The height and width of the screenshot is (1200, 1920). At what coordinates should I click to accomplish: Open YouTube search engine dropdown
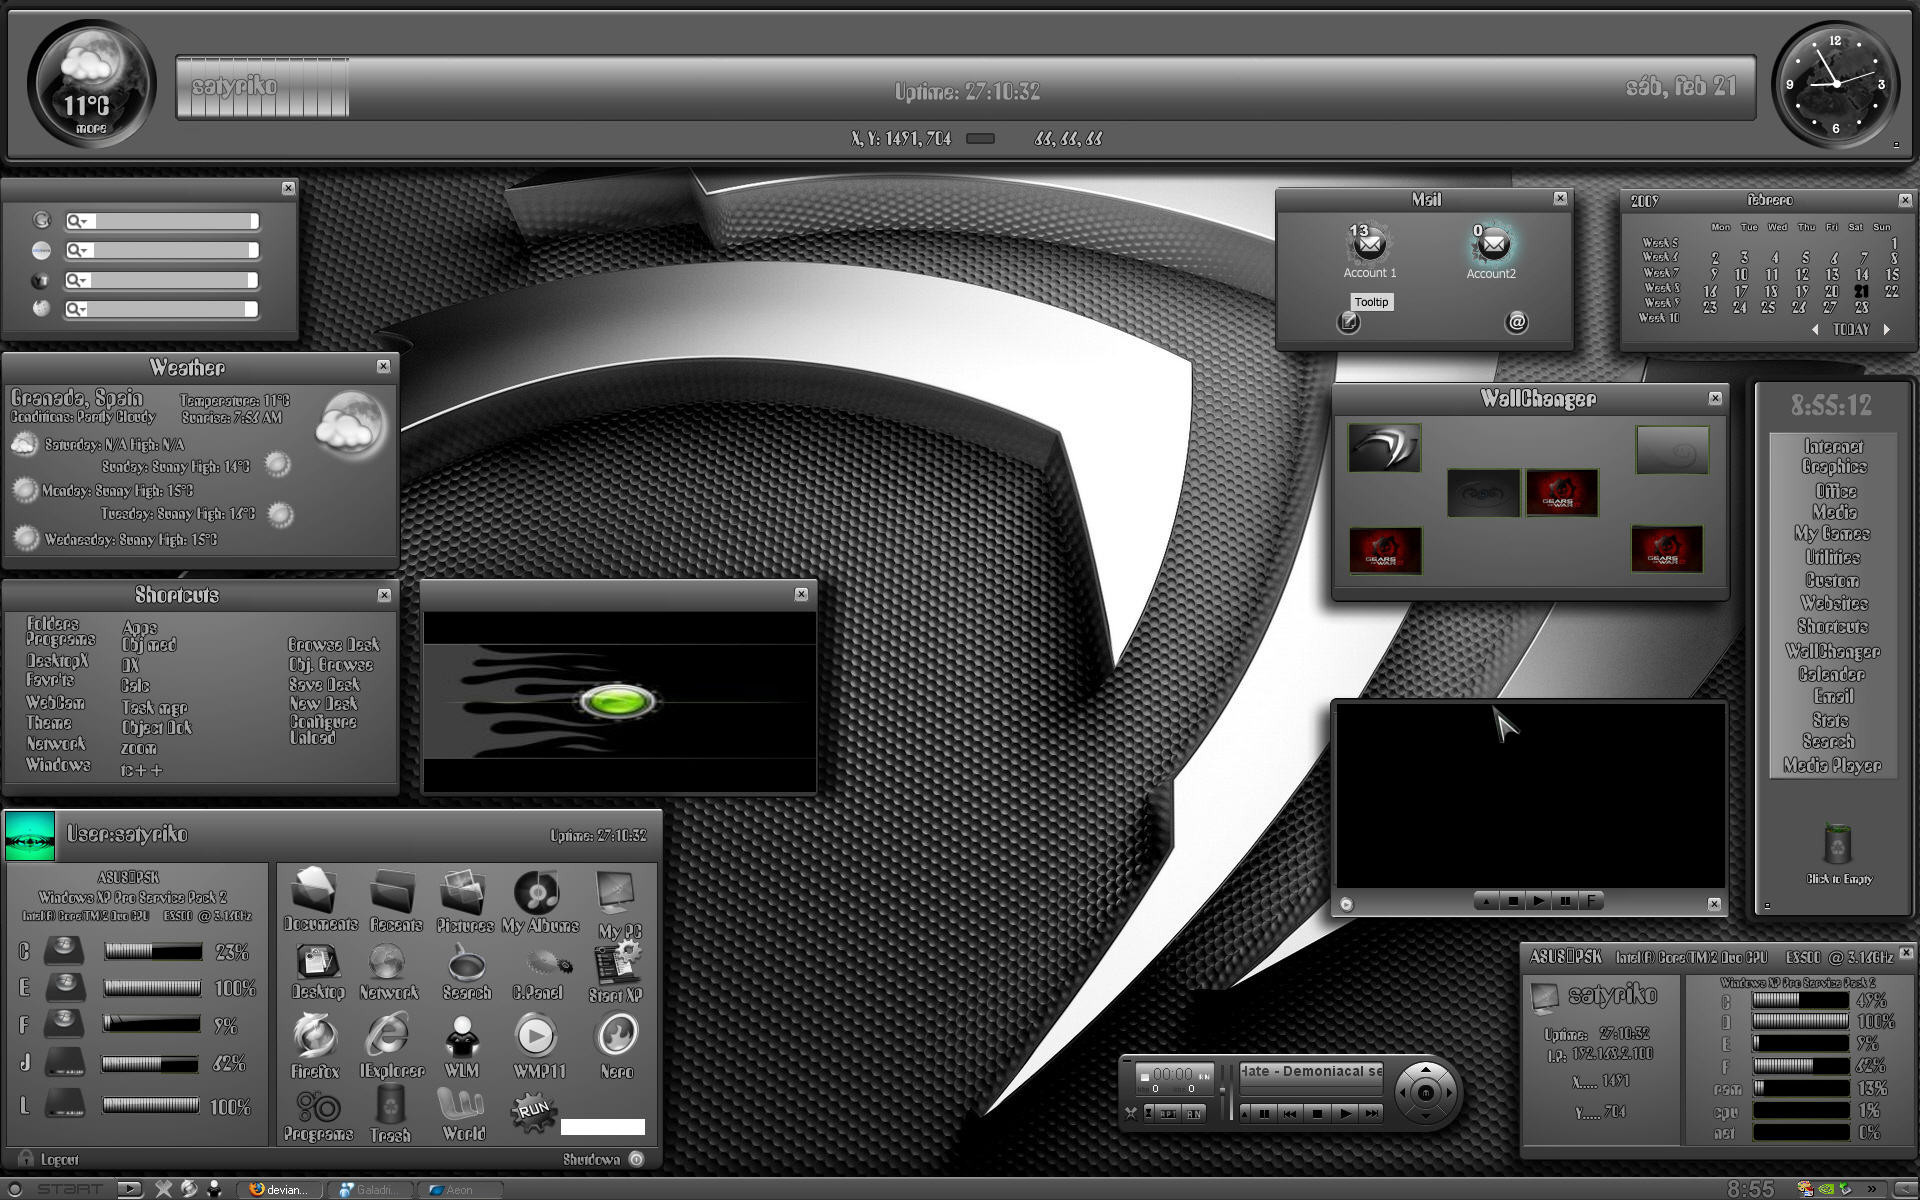tap(77, 280)
